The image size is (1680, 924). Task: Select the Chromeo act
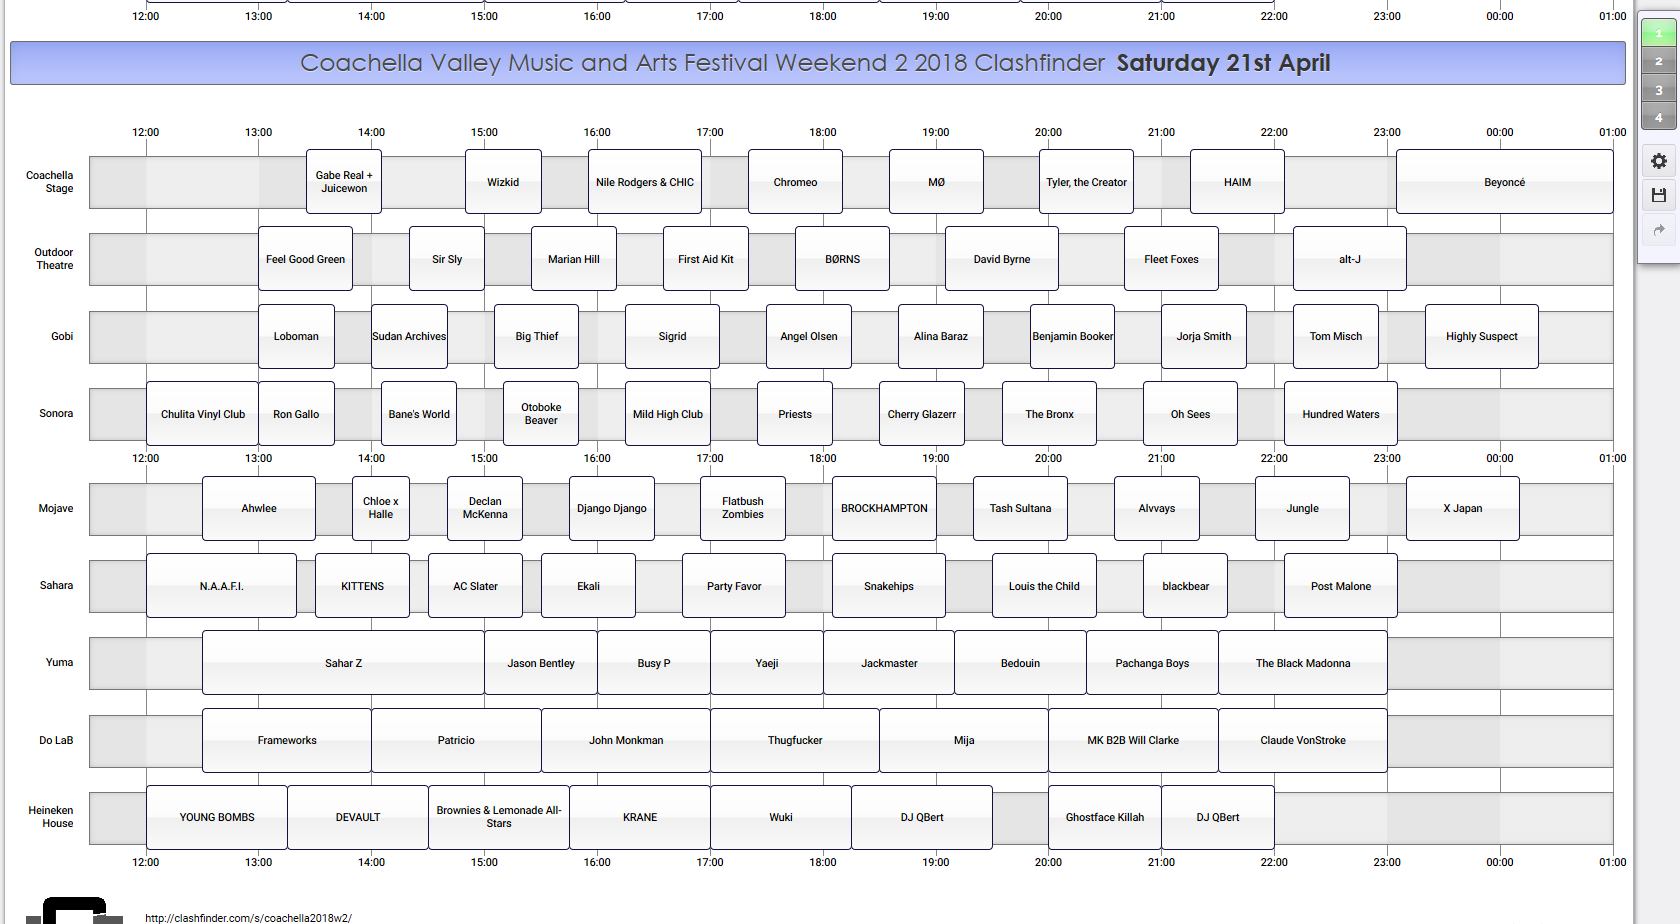click(795, 182)
